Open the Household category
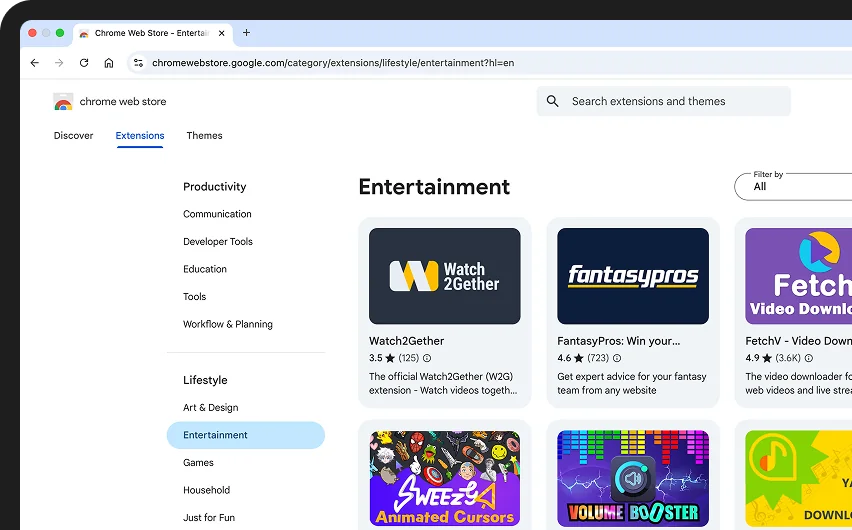Screen dimensions: 852x530 (206, 490)
